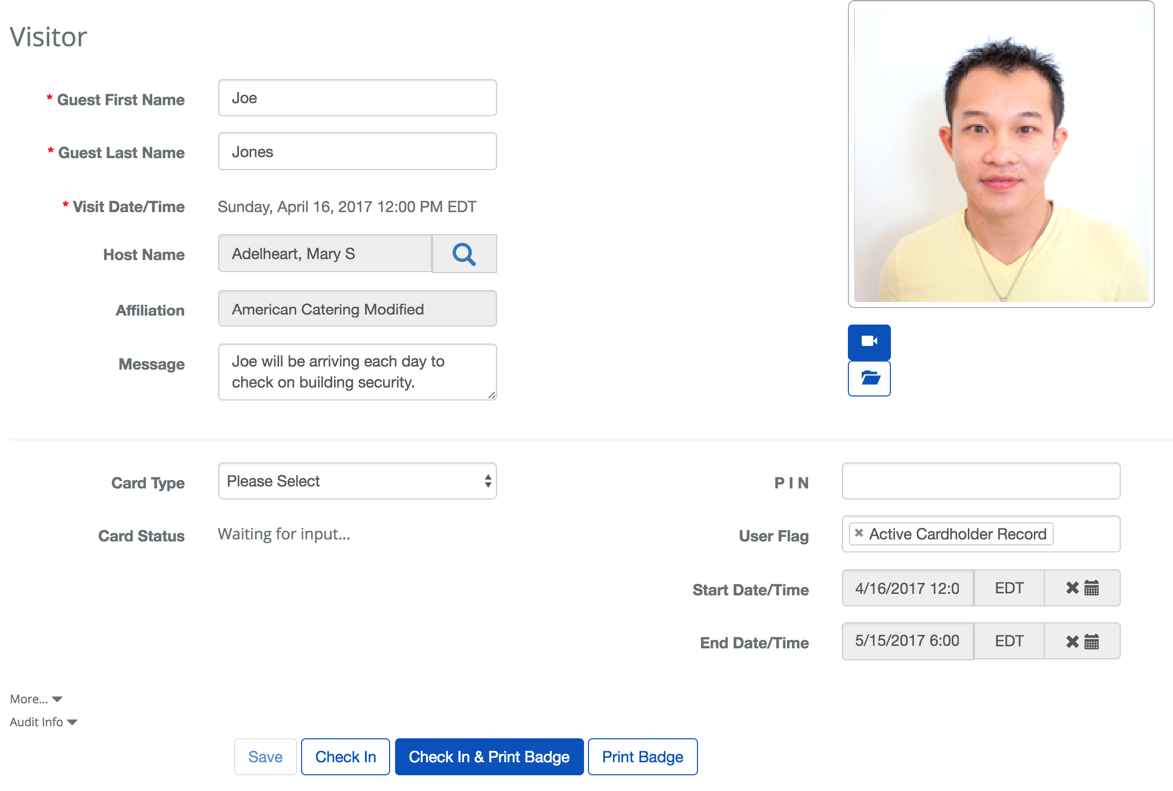Clear the Start Date/Time value
1173x791 pixels.
tap(1072, 588)
